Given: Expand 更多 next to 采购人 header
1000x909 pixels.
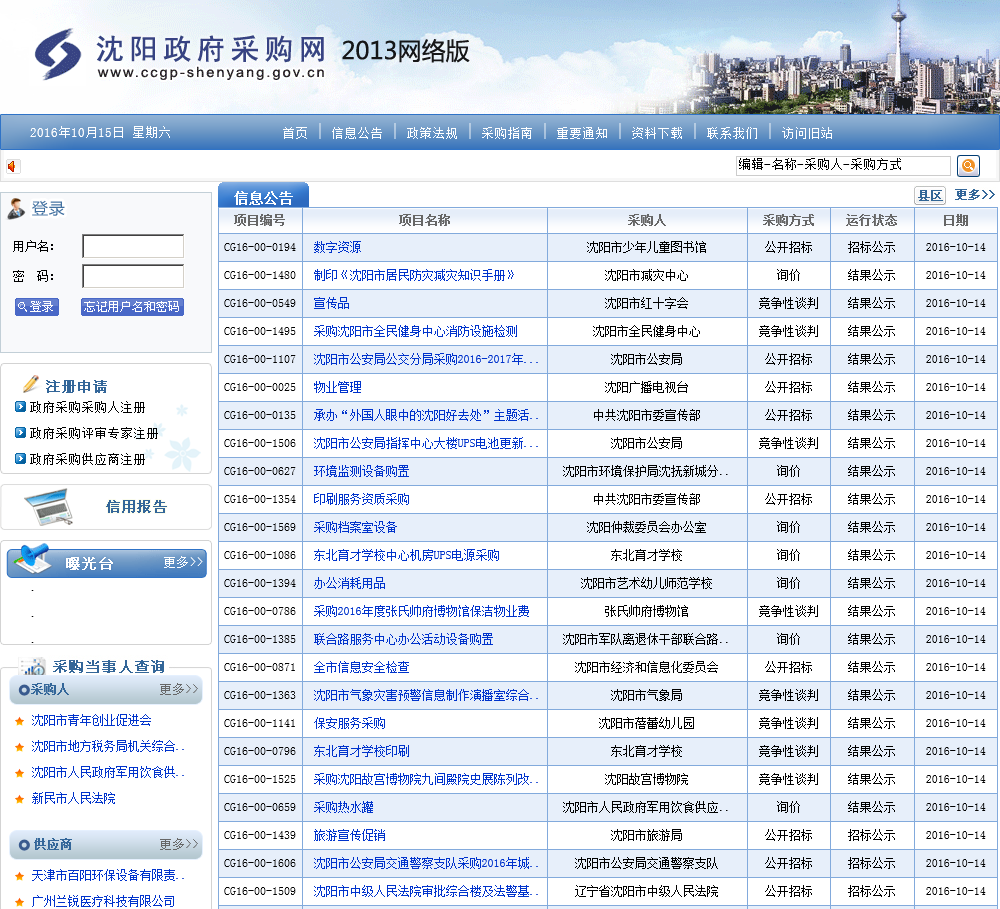Looking at the screenshot, I should [x=179, y=689].
